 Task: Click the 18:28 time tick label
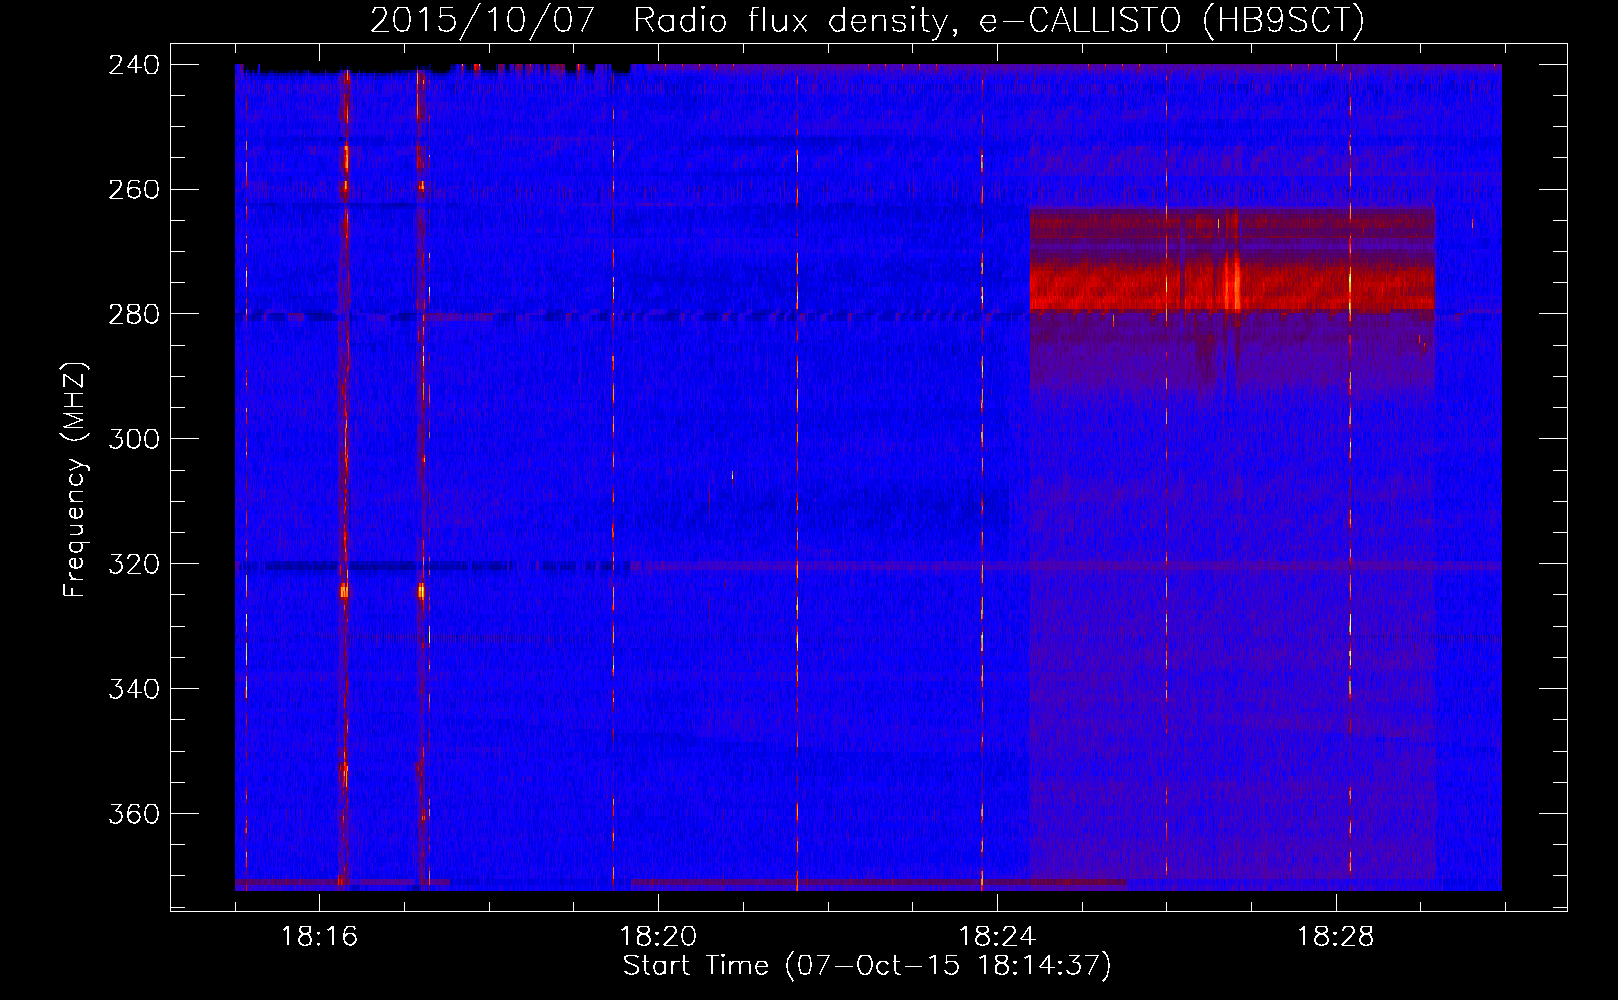coord(1336,937)
